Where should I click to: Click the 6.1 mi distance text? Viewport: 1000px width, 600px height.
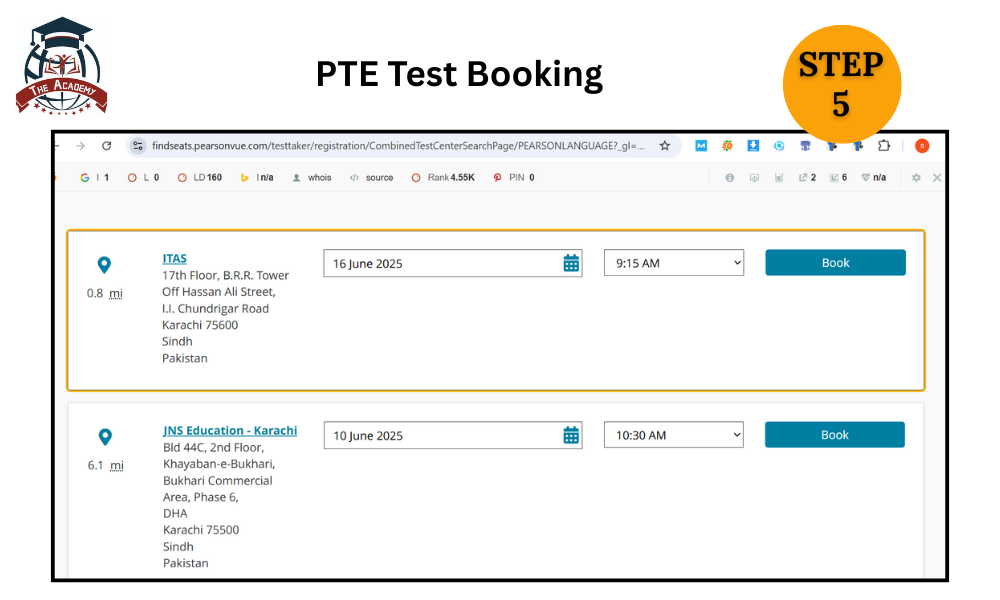[x=105, y=465]
